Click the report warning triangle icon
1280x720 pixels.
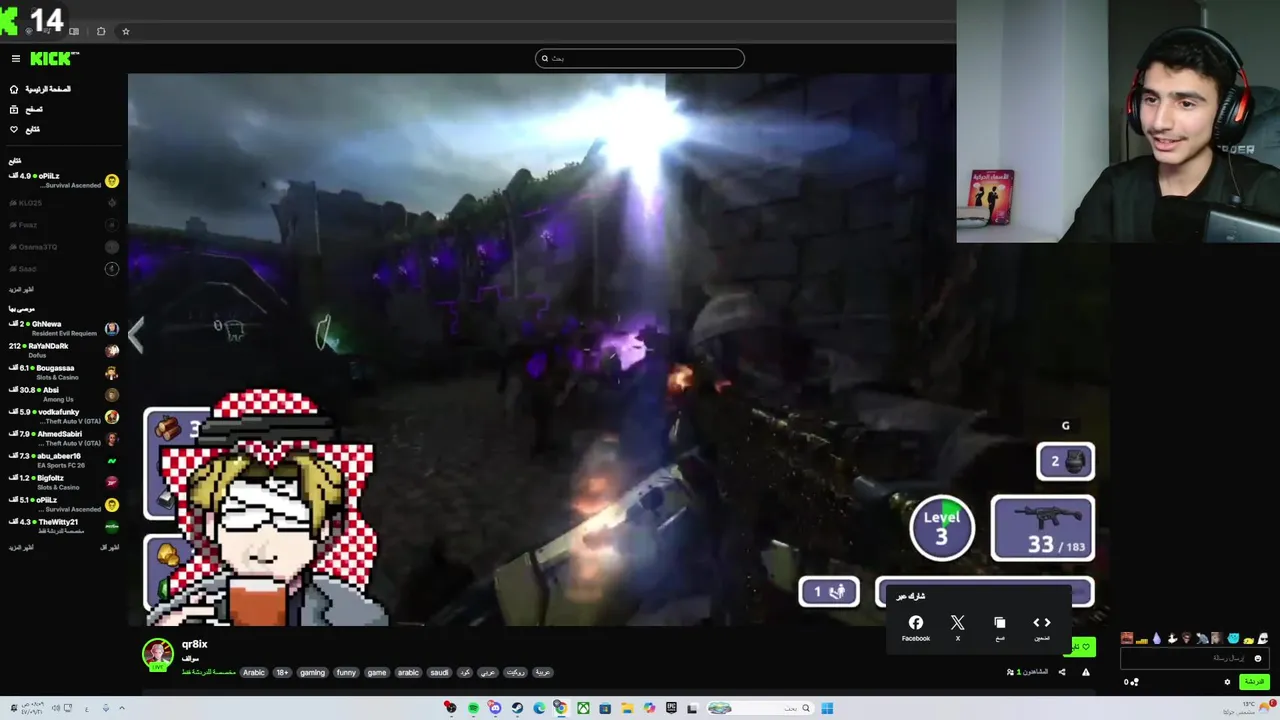pos(1086,672)
